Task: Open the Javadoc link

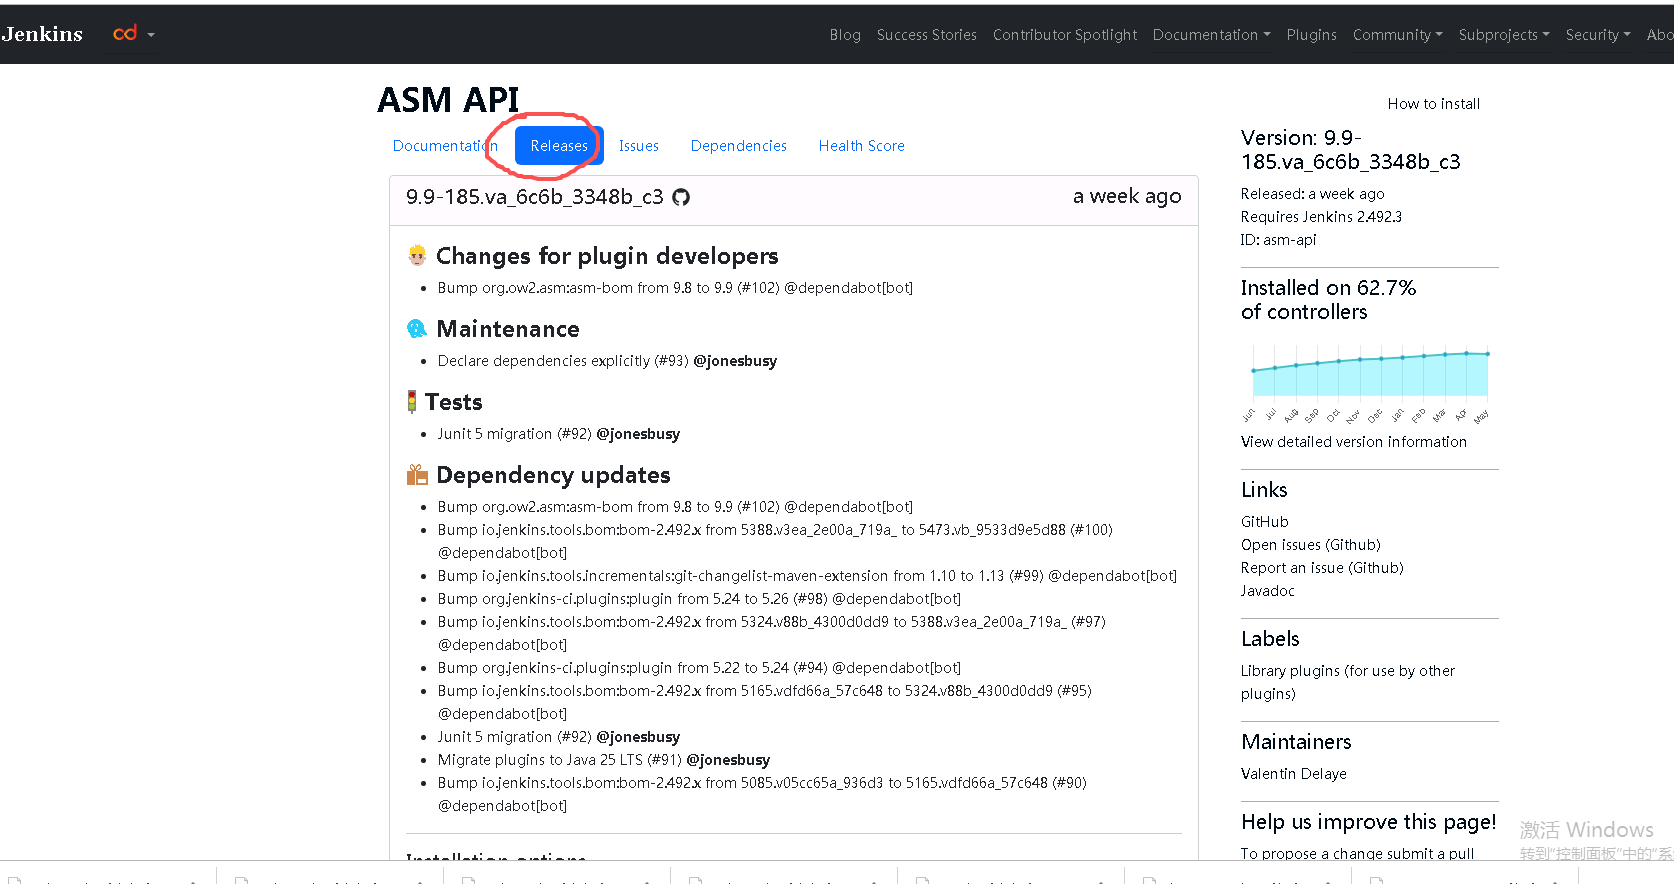Action: point(1267,591)
